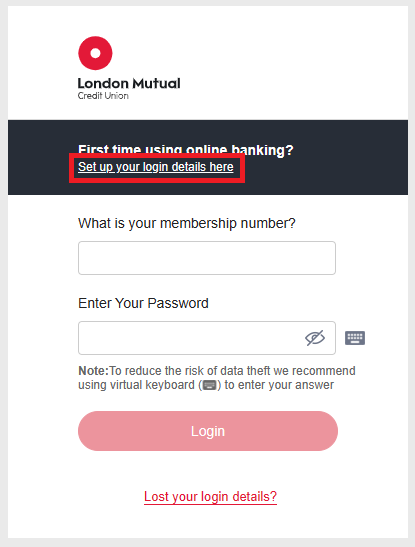Click the First time using online banking heading
The height and width of the screenshot is (547, 415).
point(186,150)
